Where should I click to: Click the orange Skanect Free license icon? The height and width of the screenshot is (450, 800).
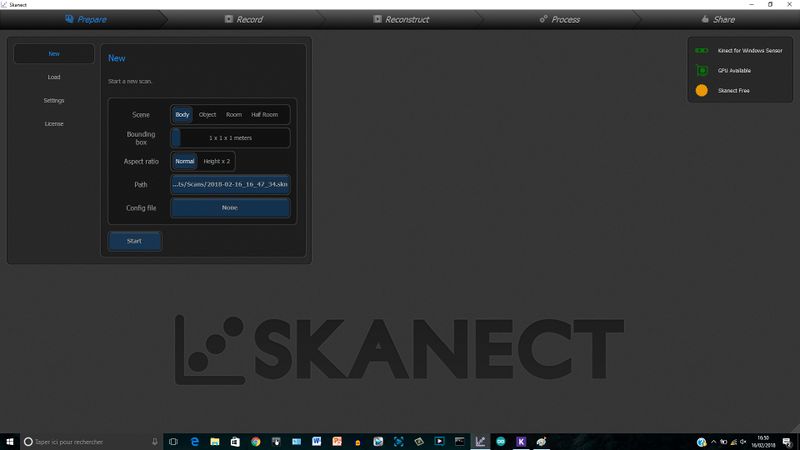tap(701, 90)
